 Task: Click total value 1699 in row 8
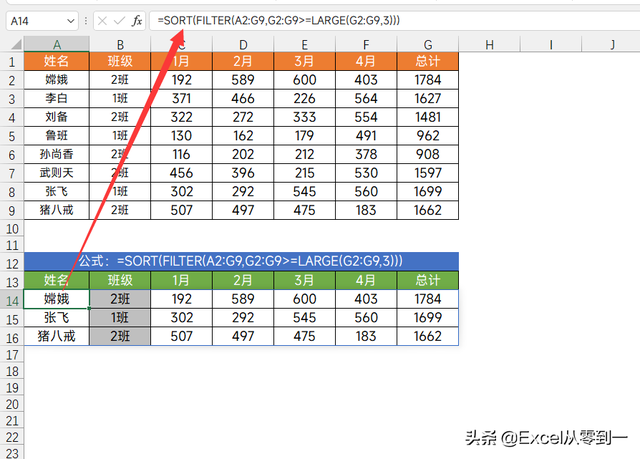click(x=428, y=191)
